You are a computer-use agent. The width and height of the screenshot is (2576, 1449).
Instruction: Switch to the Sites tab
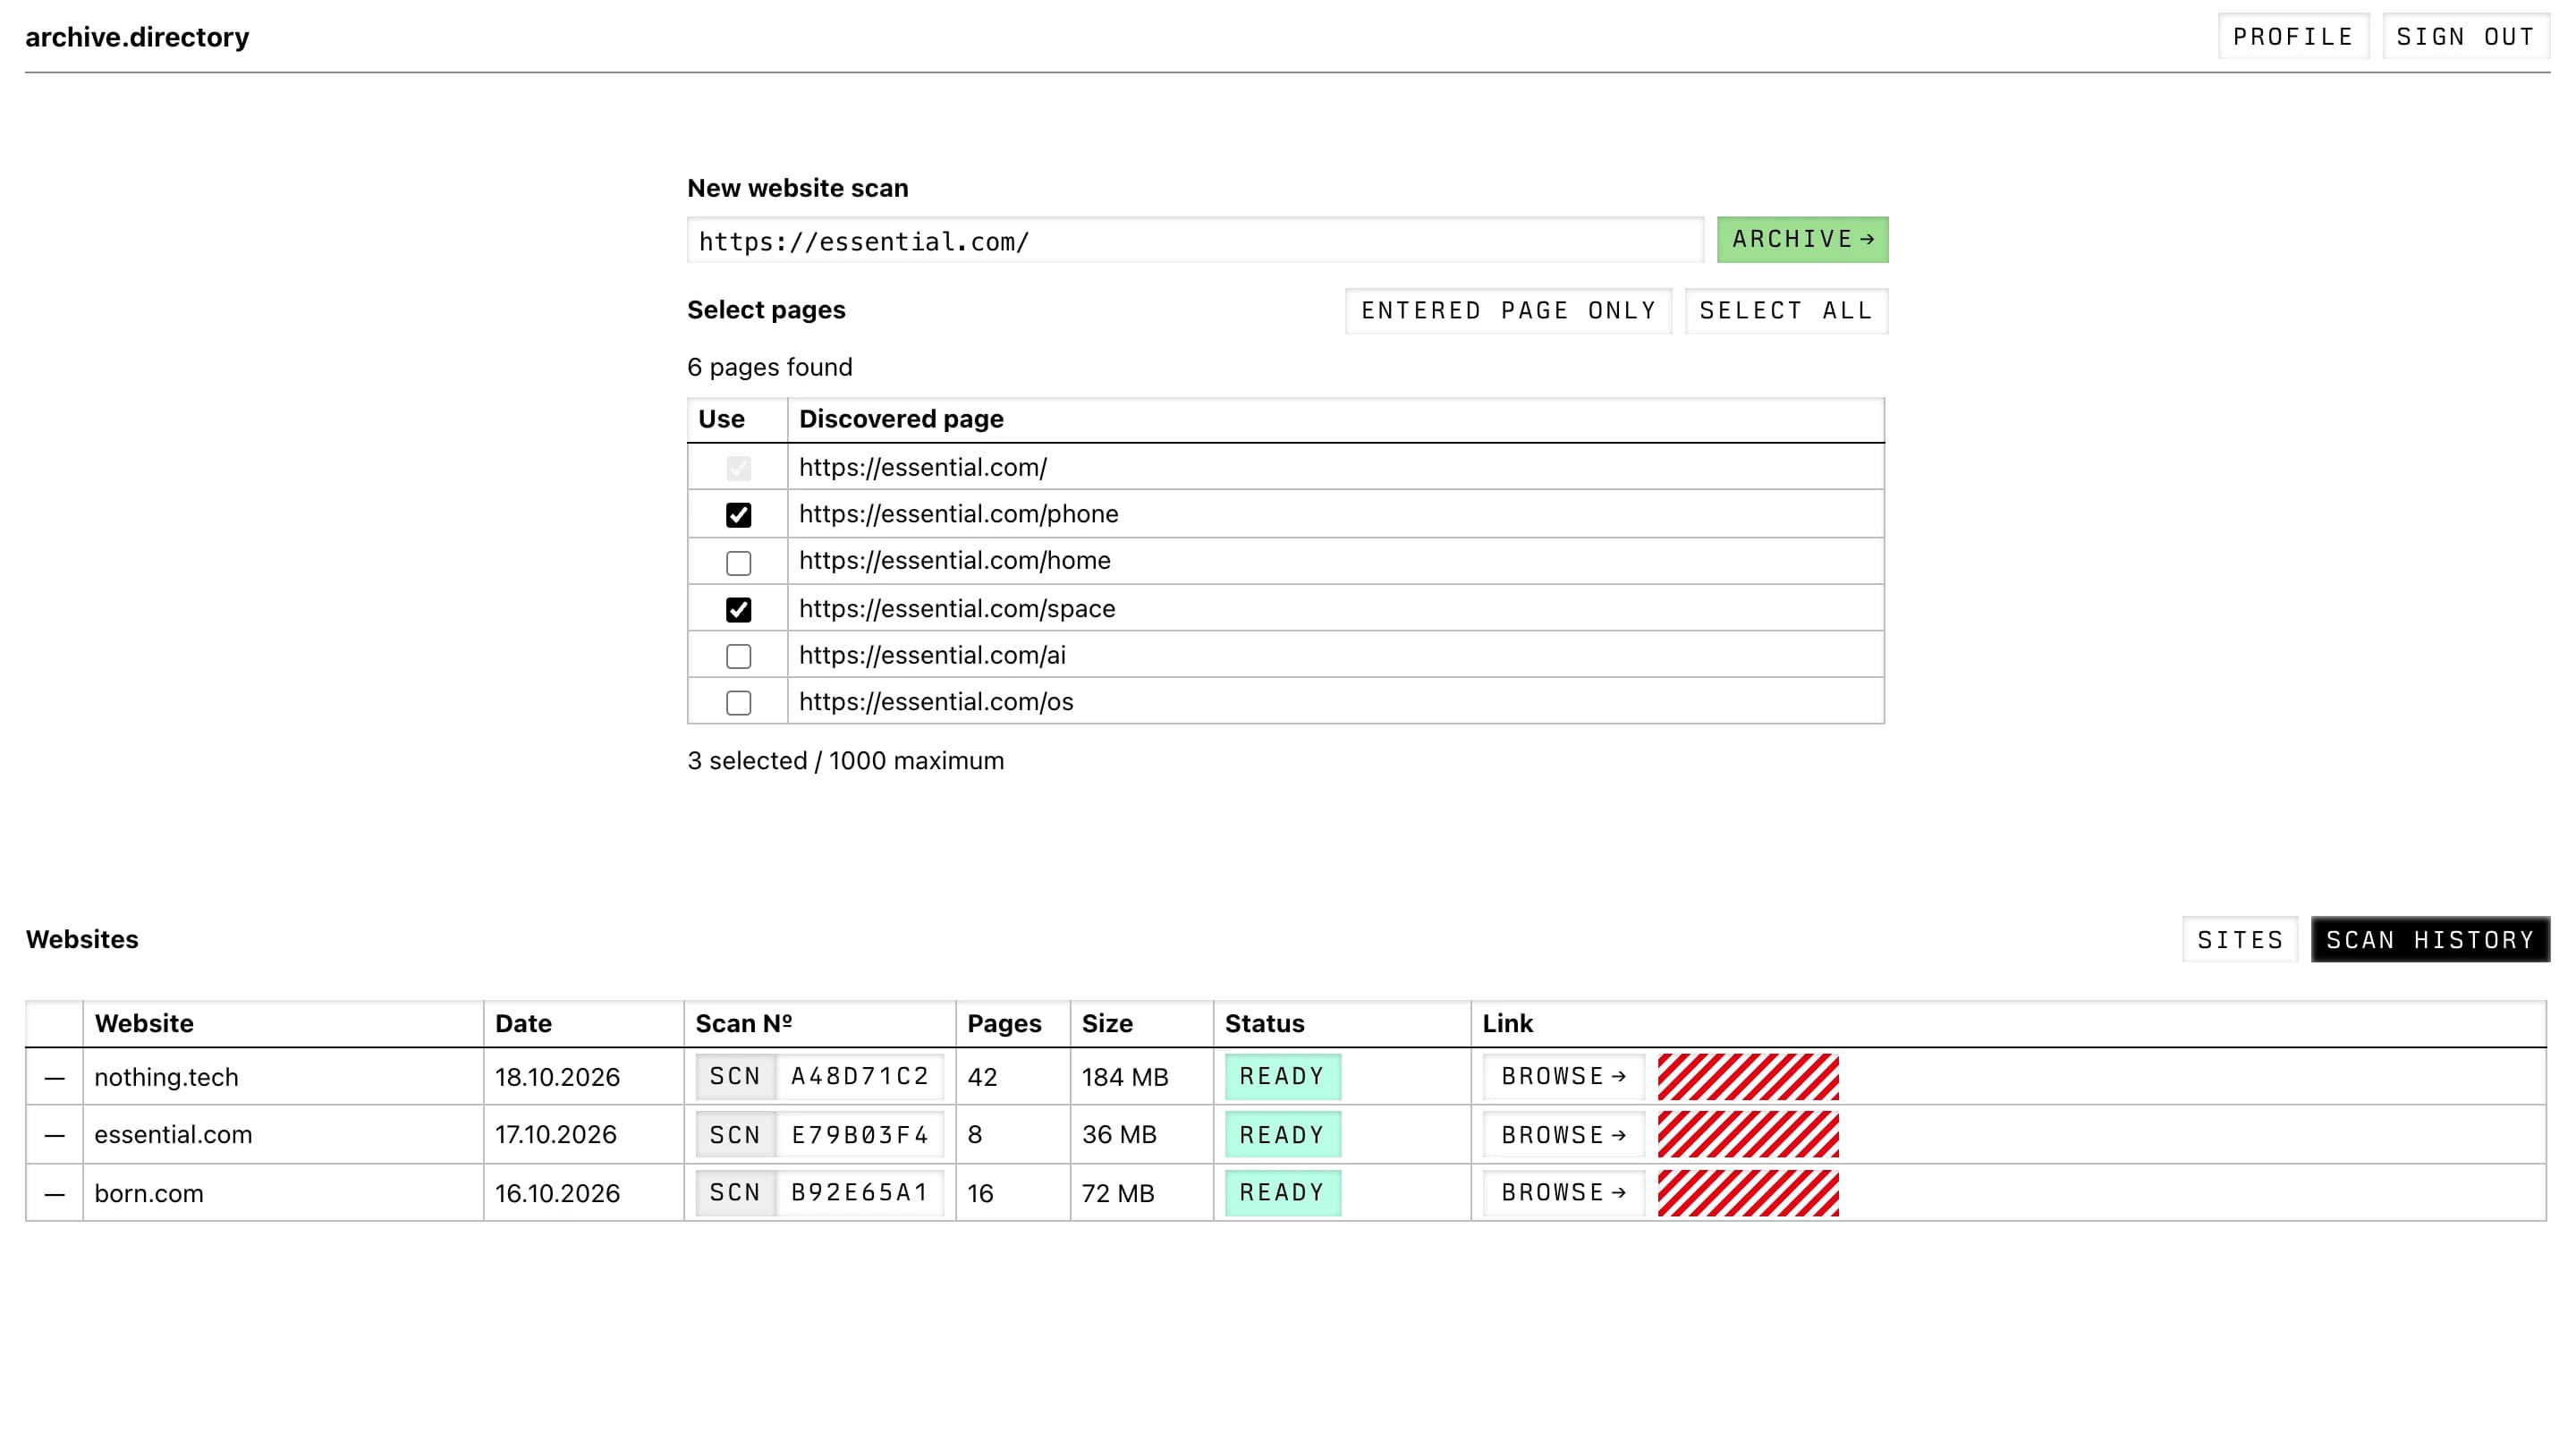2240,940
